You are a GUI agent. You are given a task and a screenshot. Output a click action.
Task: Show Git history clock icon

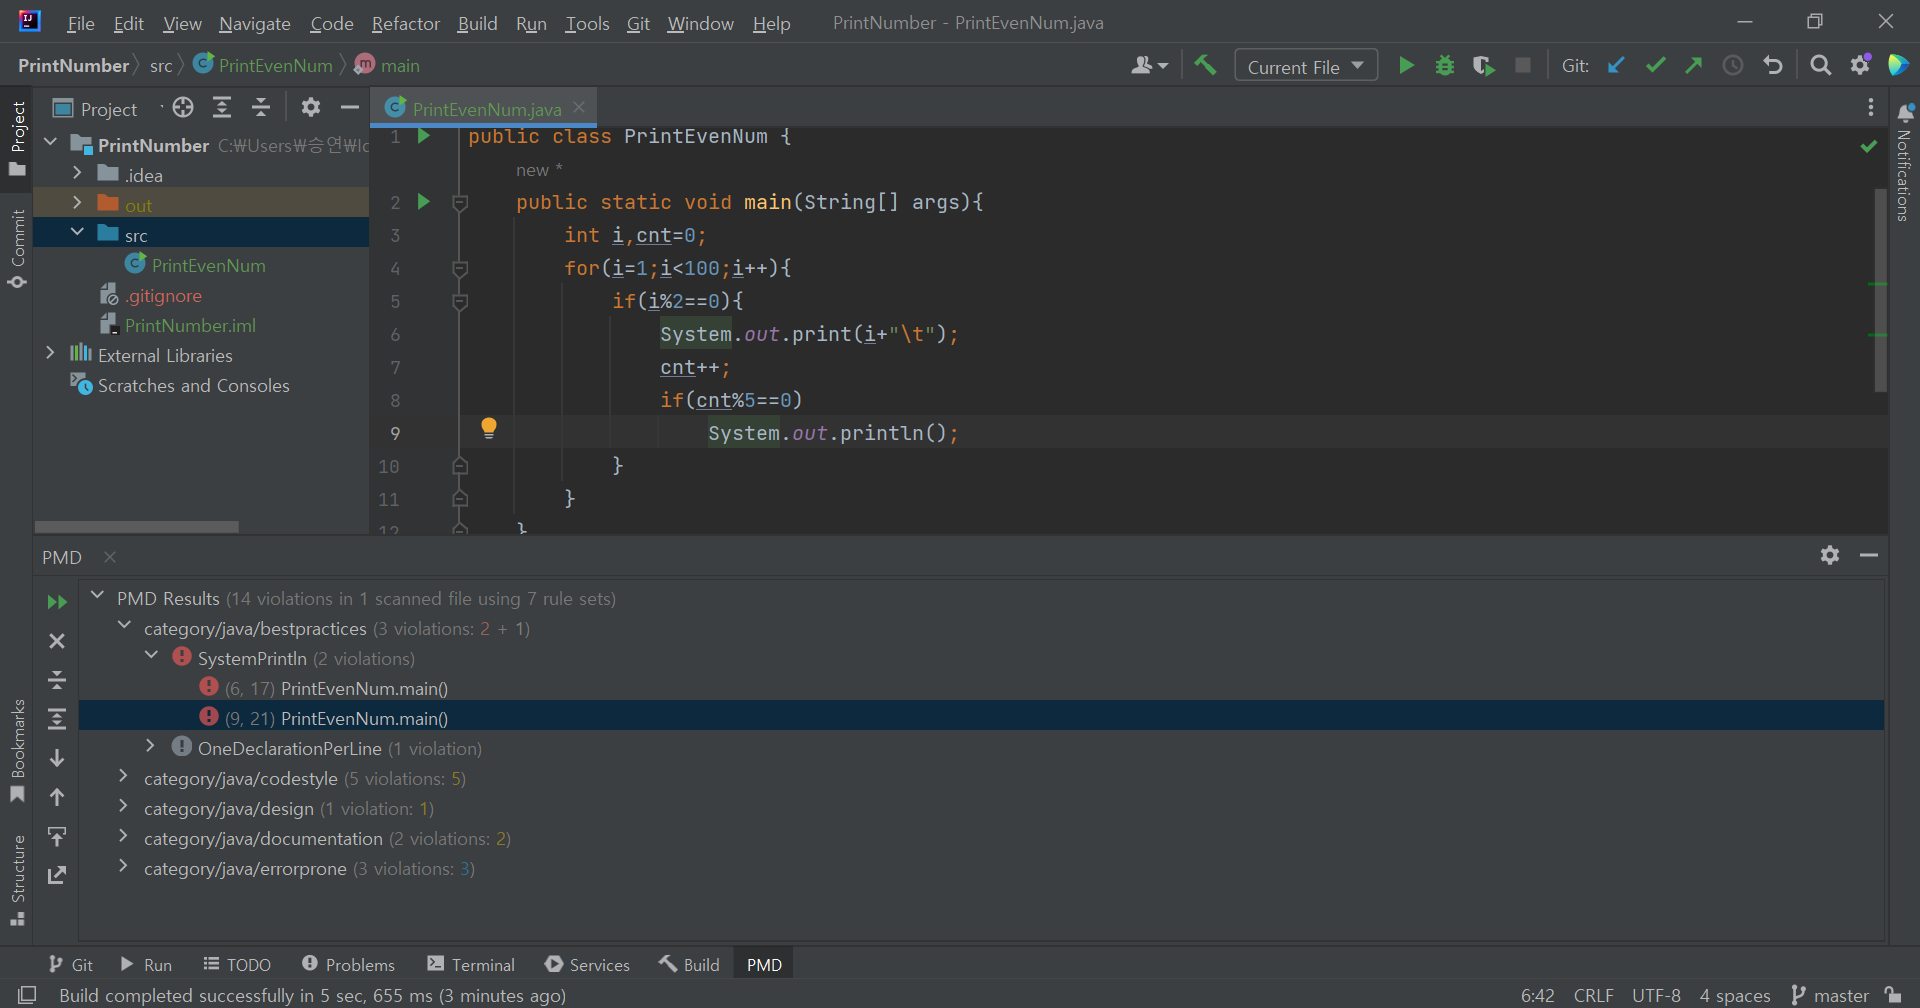(x=1733, y=66)
